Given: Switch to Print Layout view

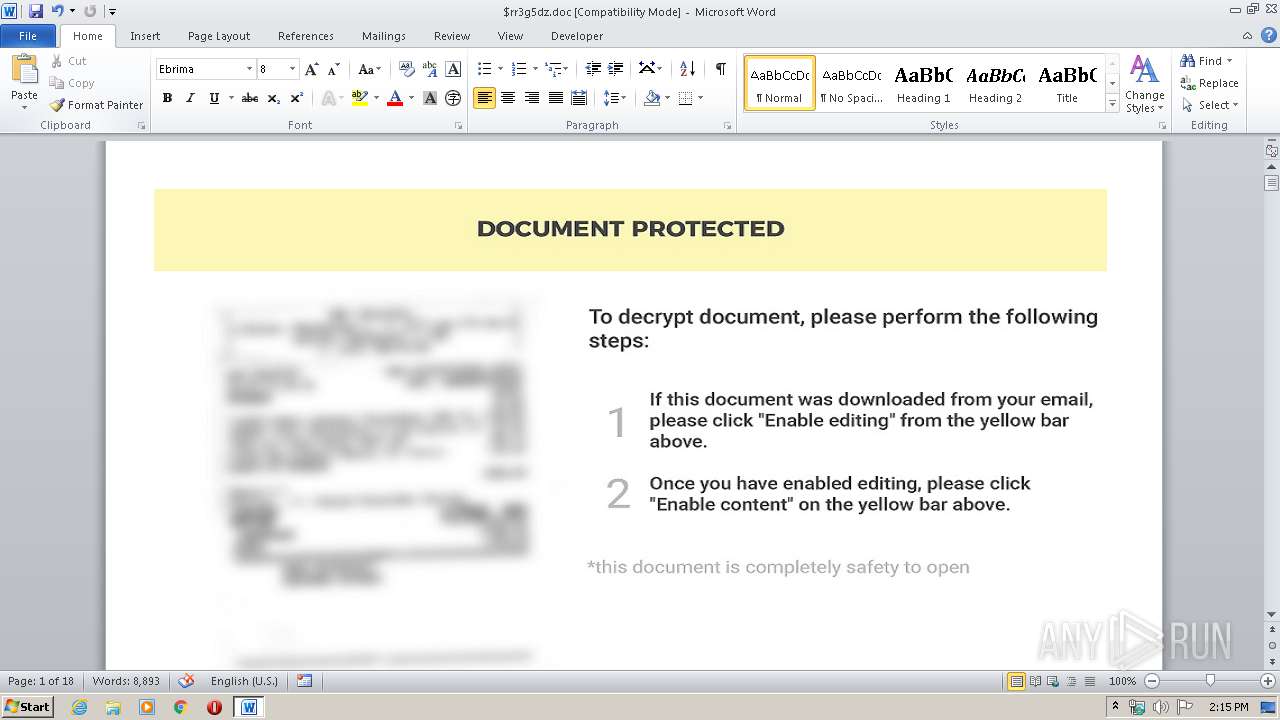Looking at the screenshot, I should click(1017, 681).
